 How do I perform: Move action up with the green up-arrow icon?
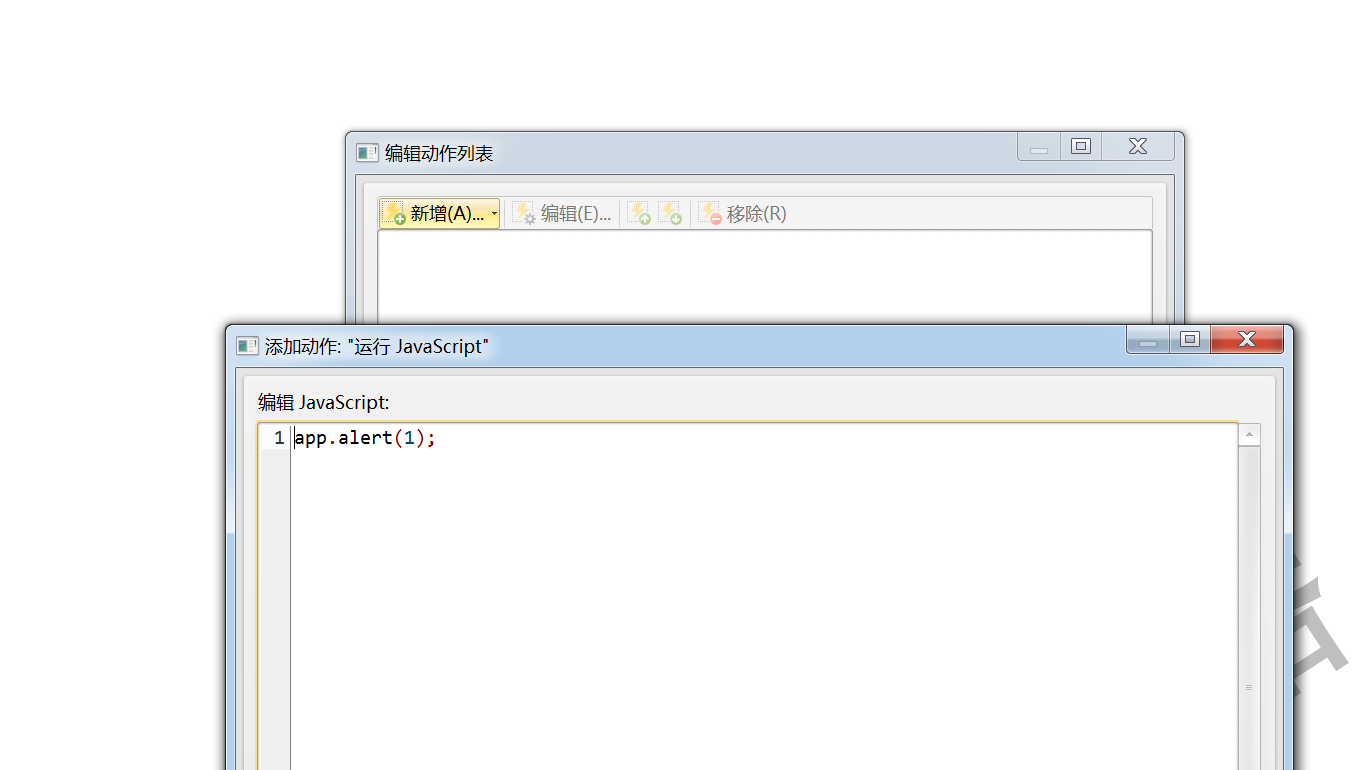point(638,213)
